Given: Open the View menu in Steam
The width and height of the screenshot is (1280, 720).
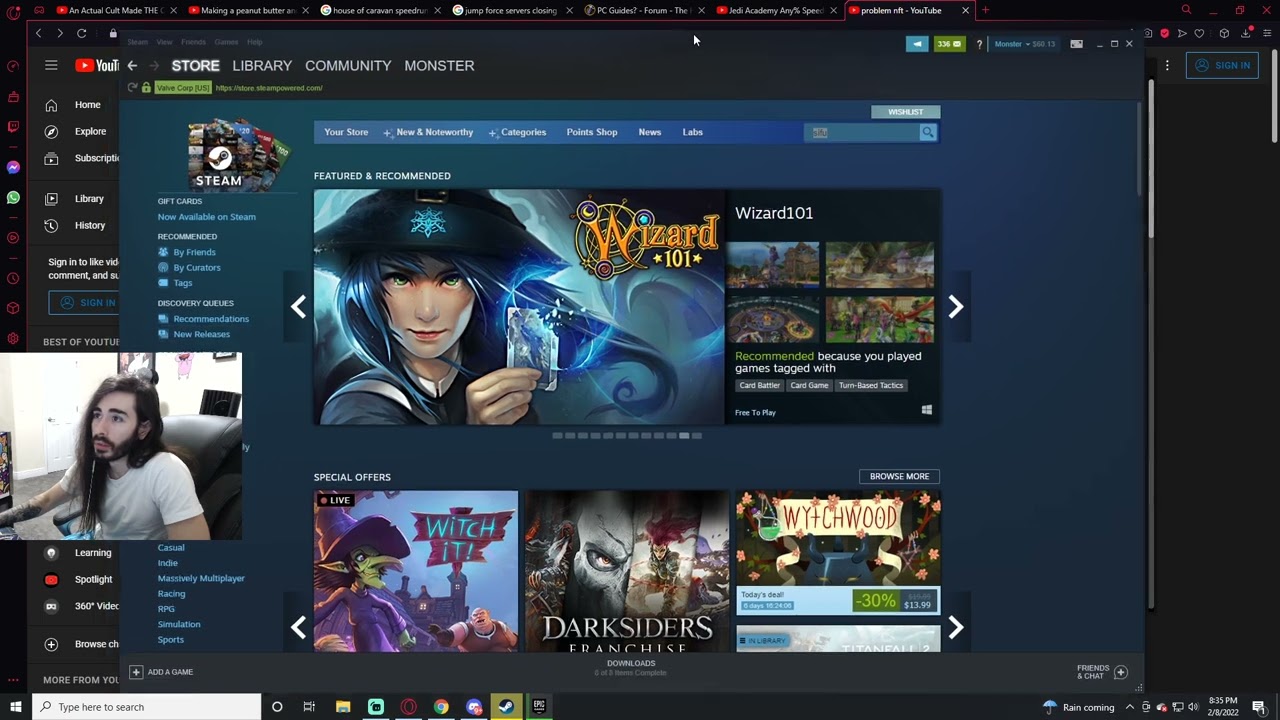Looking at the screenshot, I should (164, 42).
